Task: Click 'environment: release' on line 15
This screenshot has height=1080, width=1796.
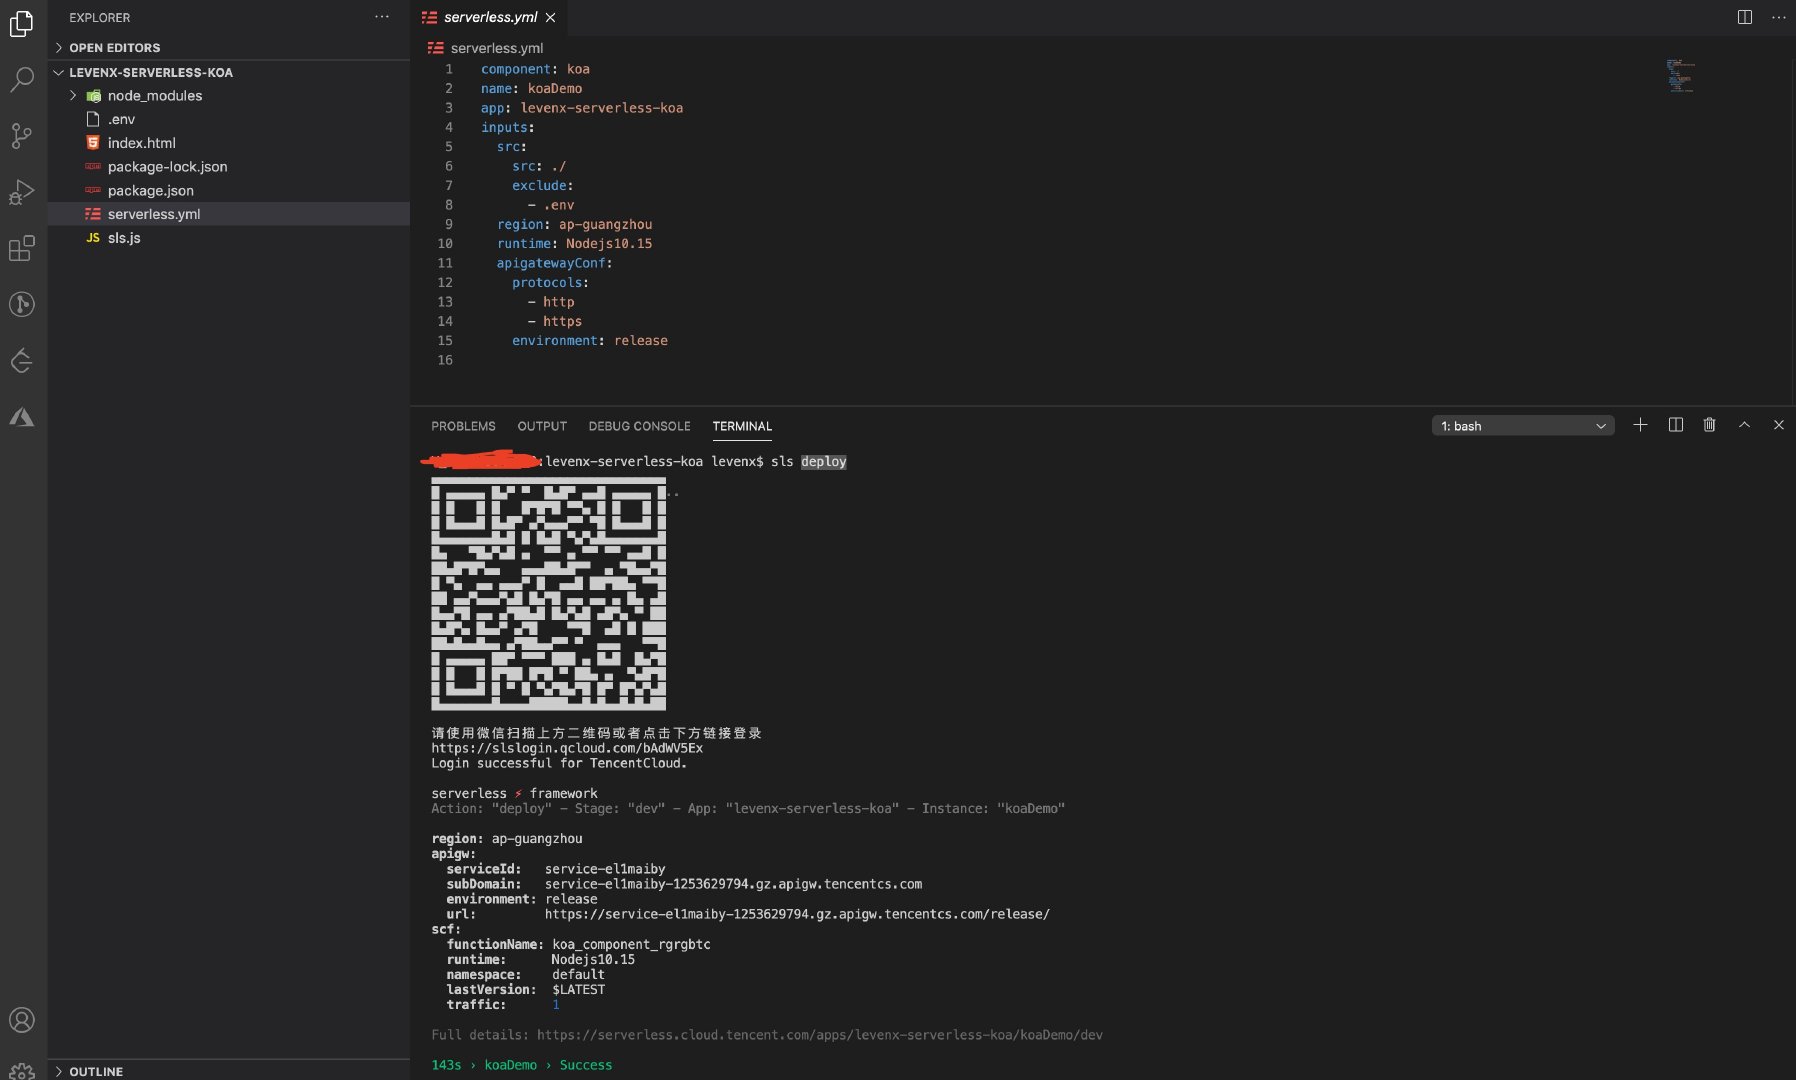Action: coord(590,340)
